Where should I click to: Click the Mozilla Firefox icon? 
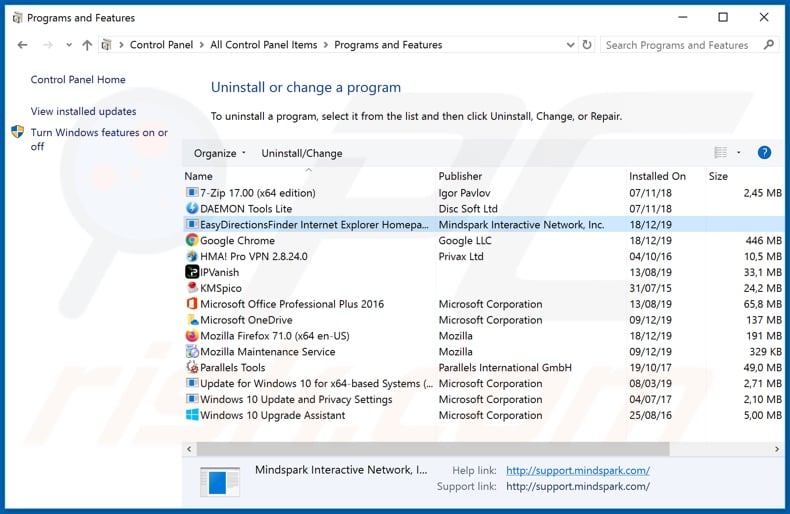(192, 336)
